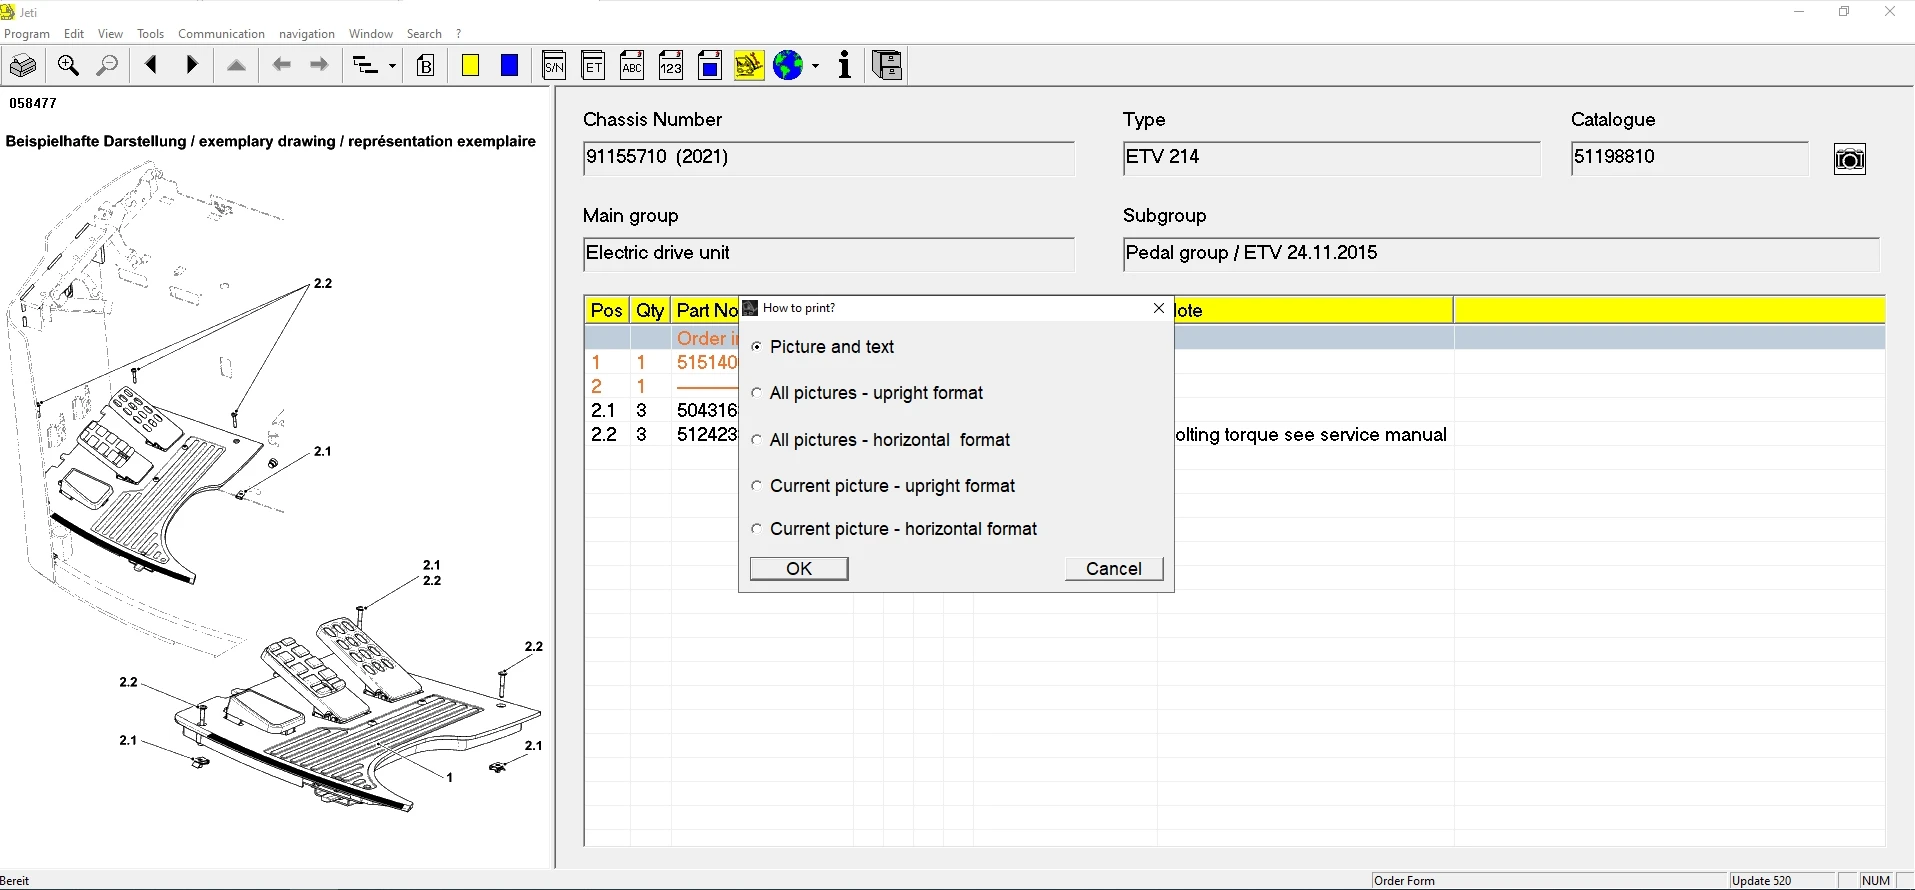The width and height of the screenshot is (1915, 890).
Task: Open the Window menu
Action: [x=370, y=34]
